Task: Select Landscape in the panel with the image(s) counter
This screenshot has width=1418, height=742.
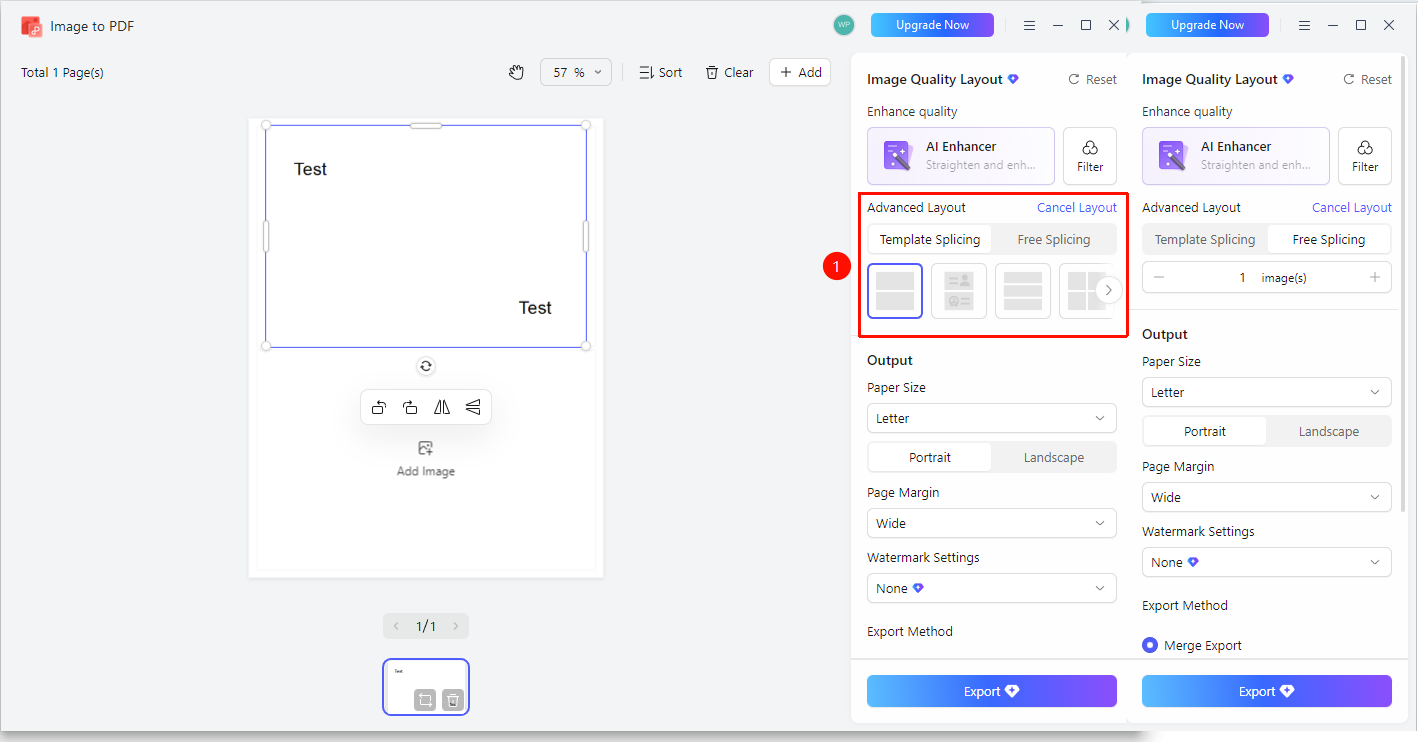Action: tap(1329, 431)
